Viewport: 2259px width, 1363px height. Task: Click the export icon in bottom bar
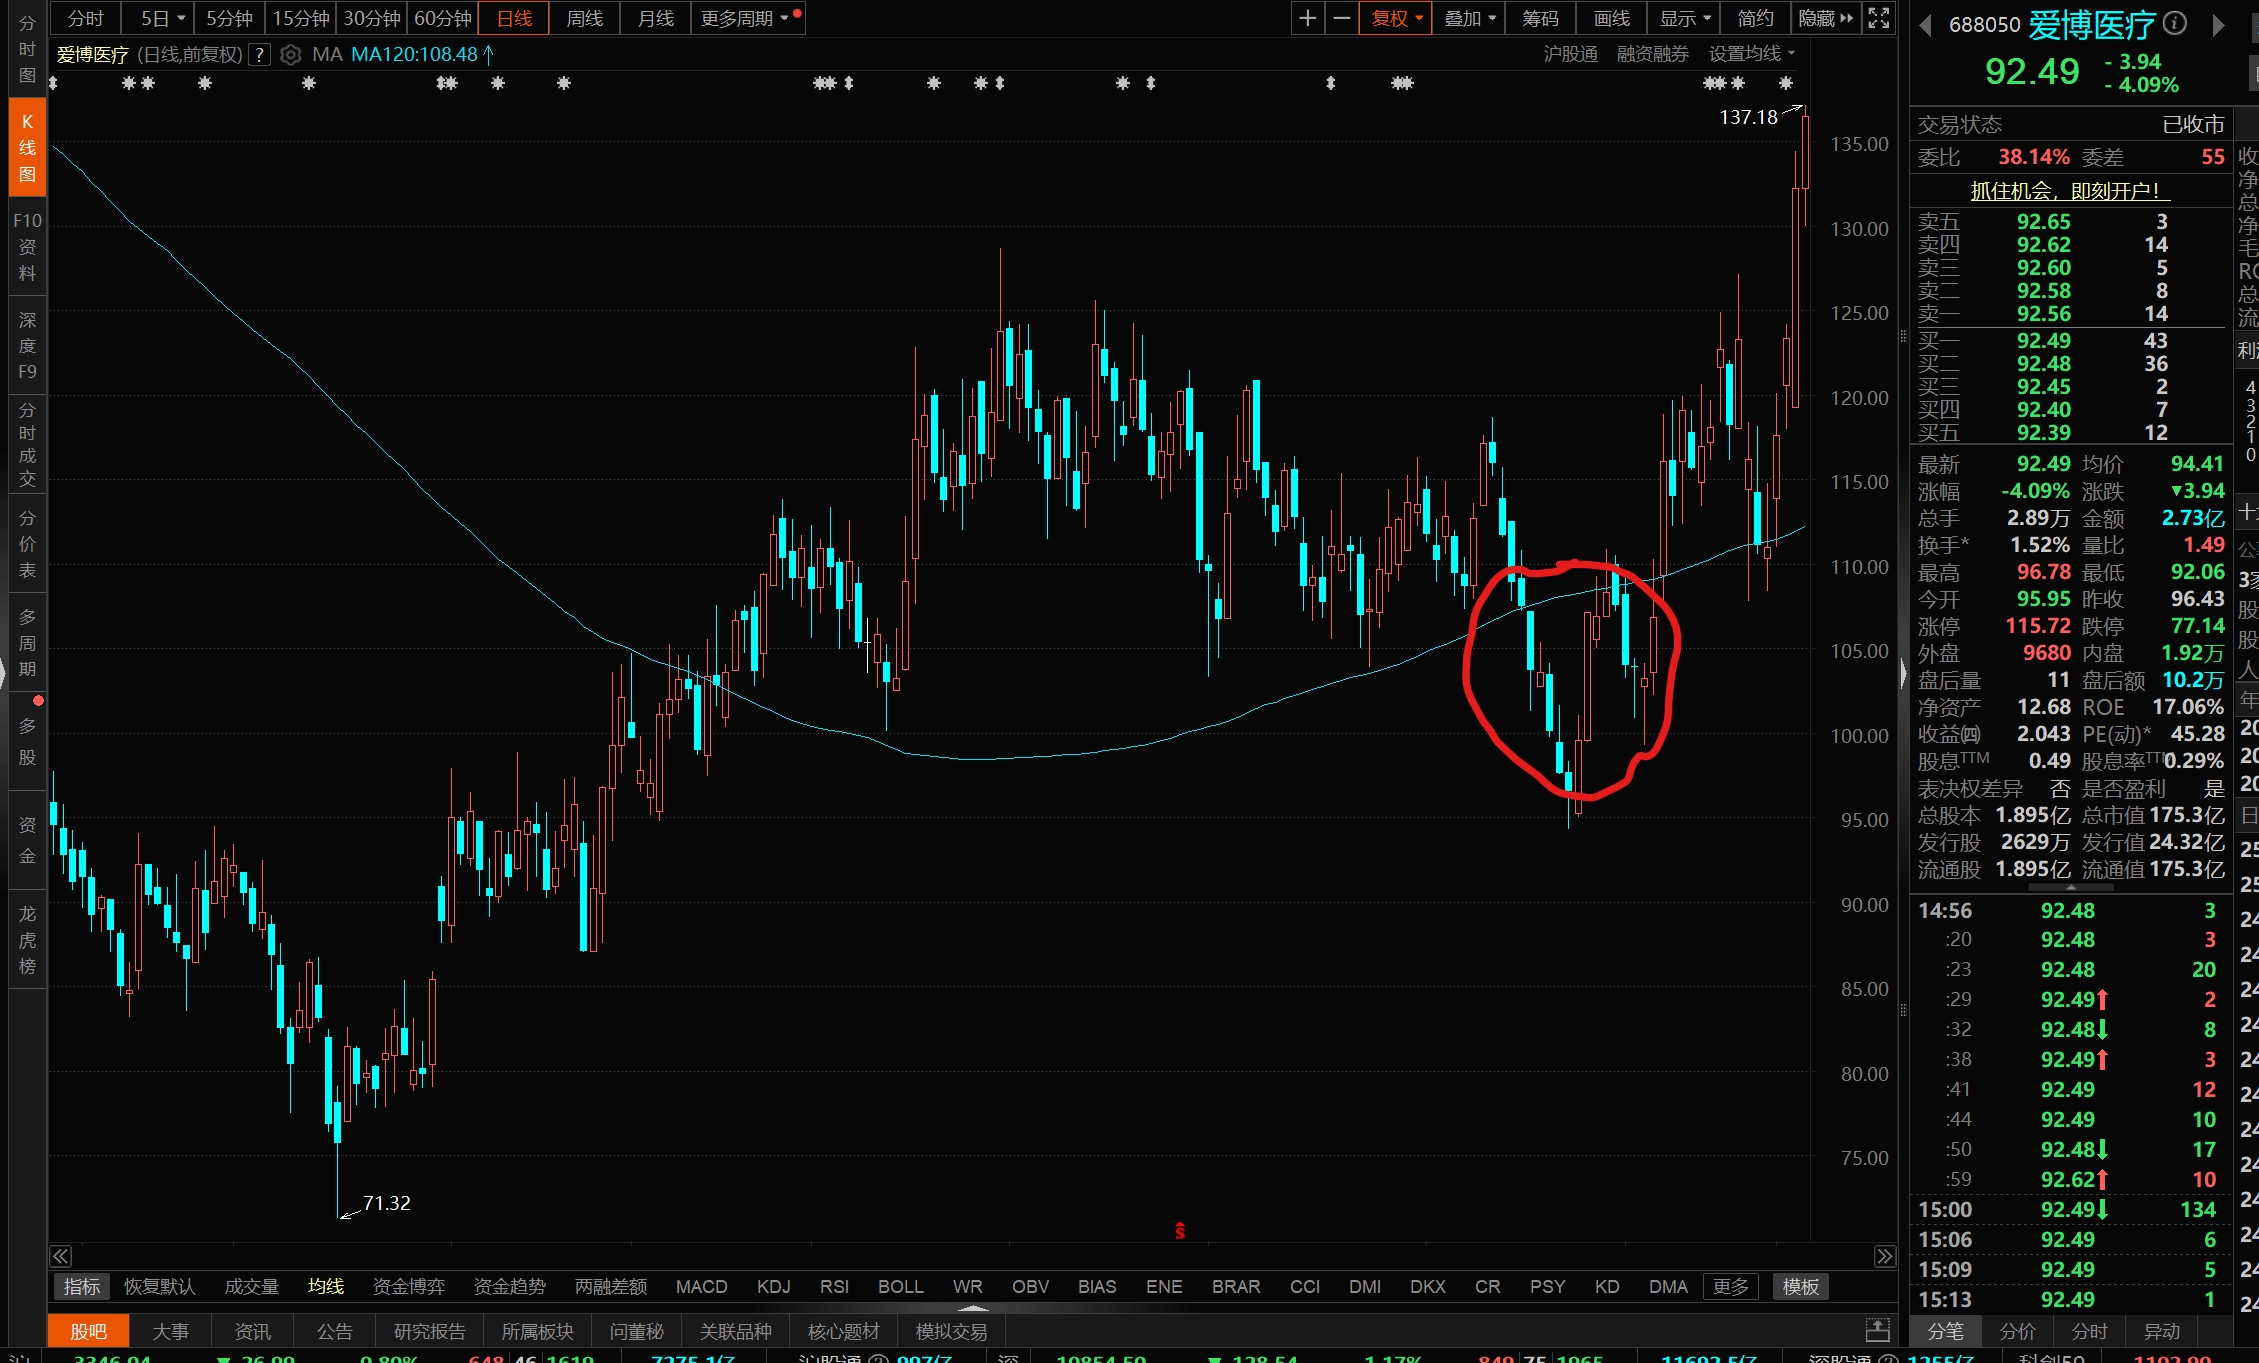point(1877,1331)
